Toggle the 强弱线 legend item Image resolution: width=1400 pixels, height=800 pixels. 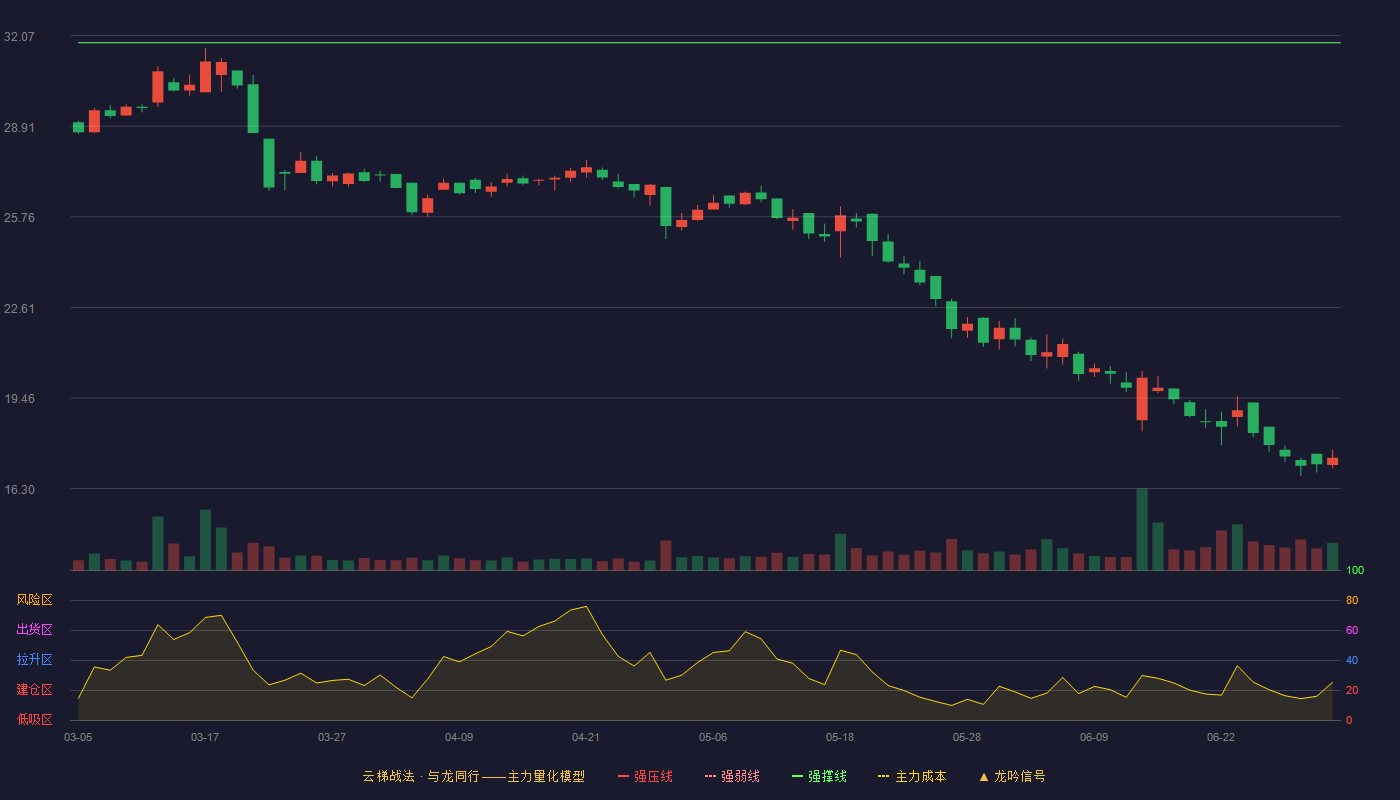click(732, 776)
